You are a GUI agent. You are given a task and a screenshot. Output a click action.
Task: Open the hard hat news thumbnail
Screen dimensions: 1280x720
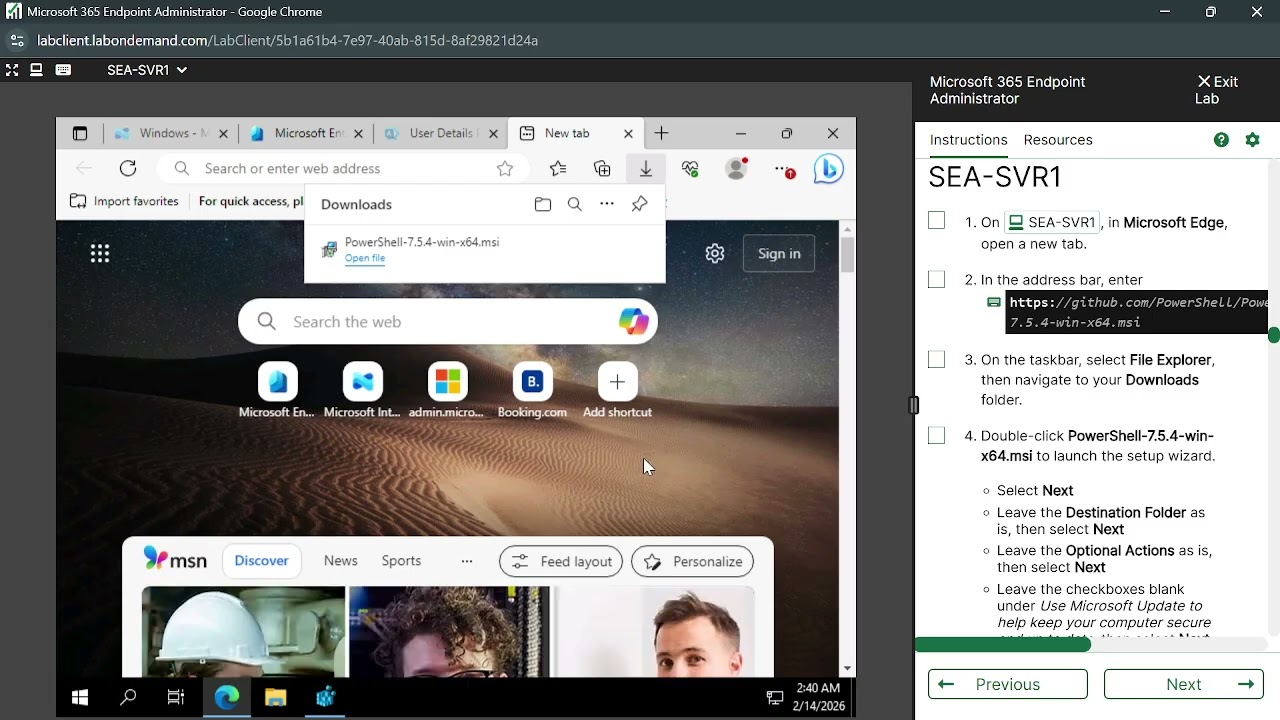pos(243,631)
